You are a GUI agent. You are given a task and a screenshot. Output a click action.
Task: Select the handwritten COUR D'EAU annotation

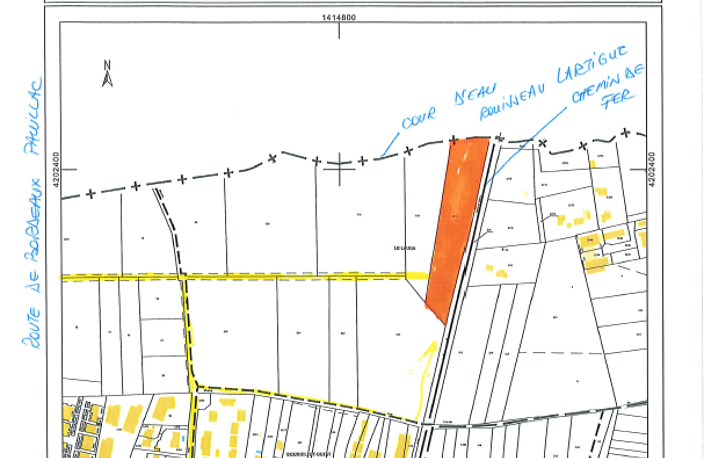tap(449, 106)
